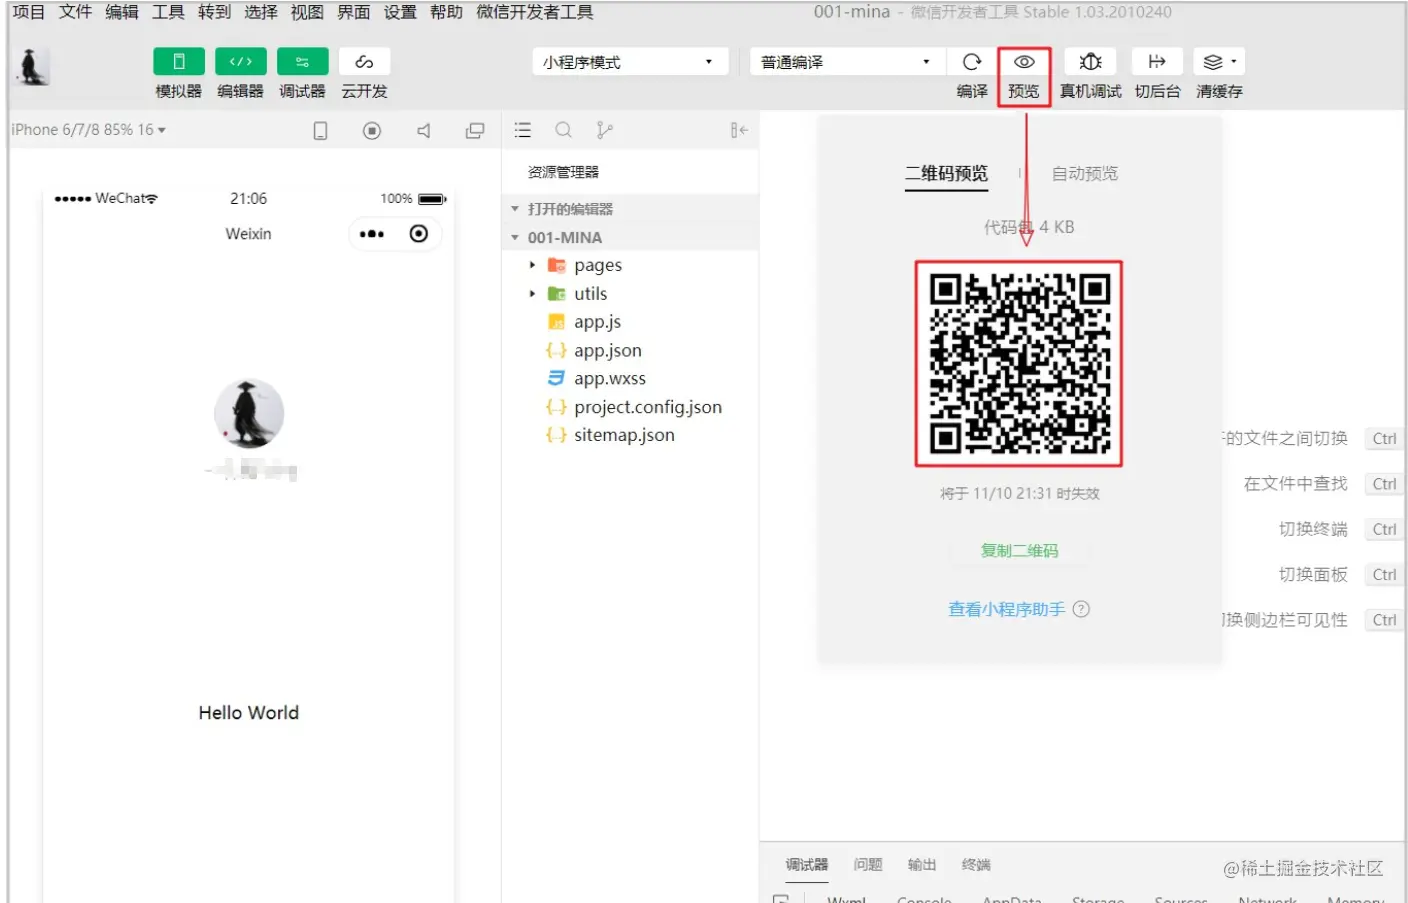The height and width of the screenshot is (903, 1408).
Task: Click the simulator close target circle icon
Action: [419, 234]
